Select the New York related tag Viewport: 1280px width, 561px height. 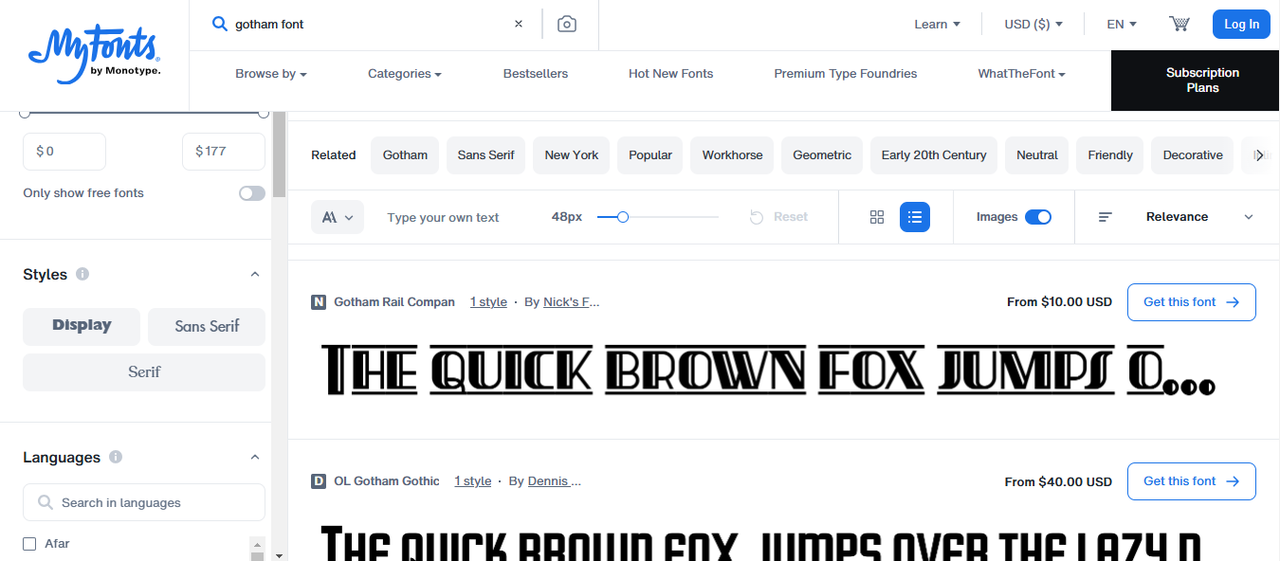tap(572, 155)
